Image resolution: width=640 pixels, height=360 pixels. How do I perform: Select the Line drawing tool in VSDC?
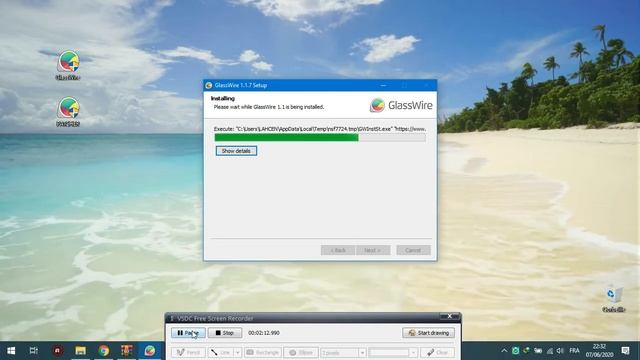coord(221,352)
